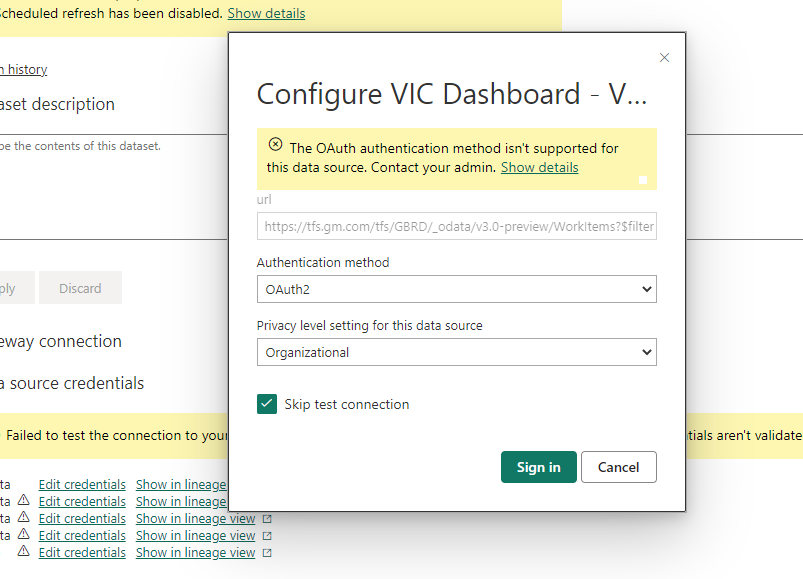The height and width of the screenshot is (579, 803).
Task: Open the Authentication method dropdown
Action: click(x=456, y=289)
